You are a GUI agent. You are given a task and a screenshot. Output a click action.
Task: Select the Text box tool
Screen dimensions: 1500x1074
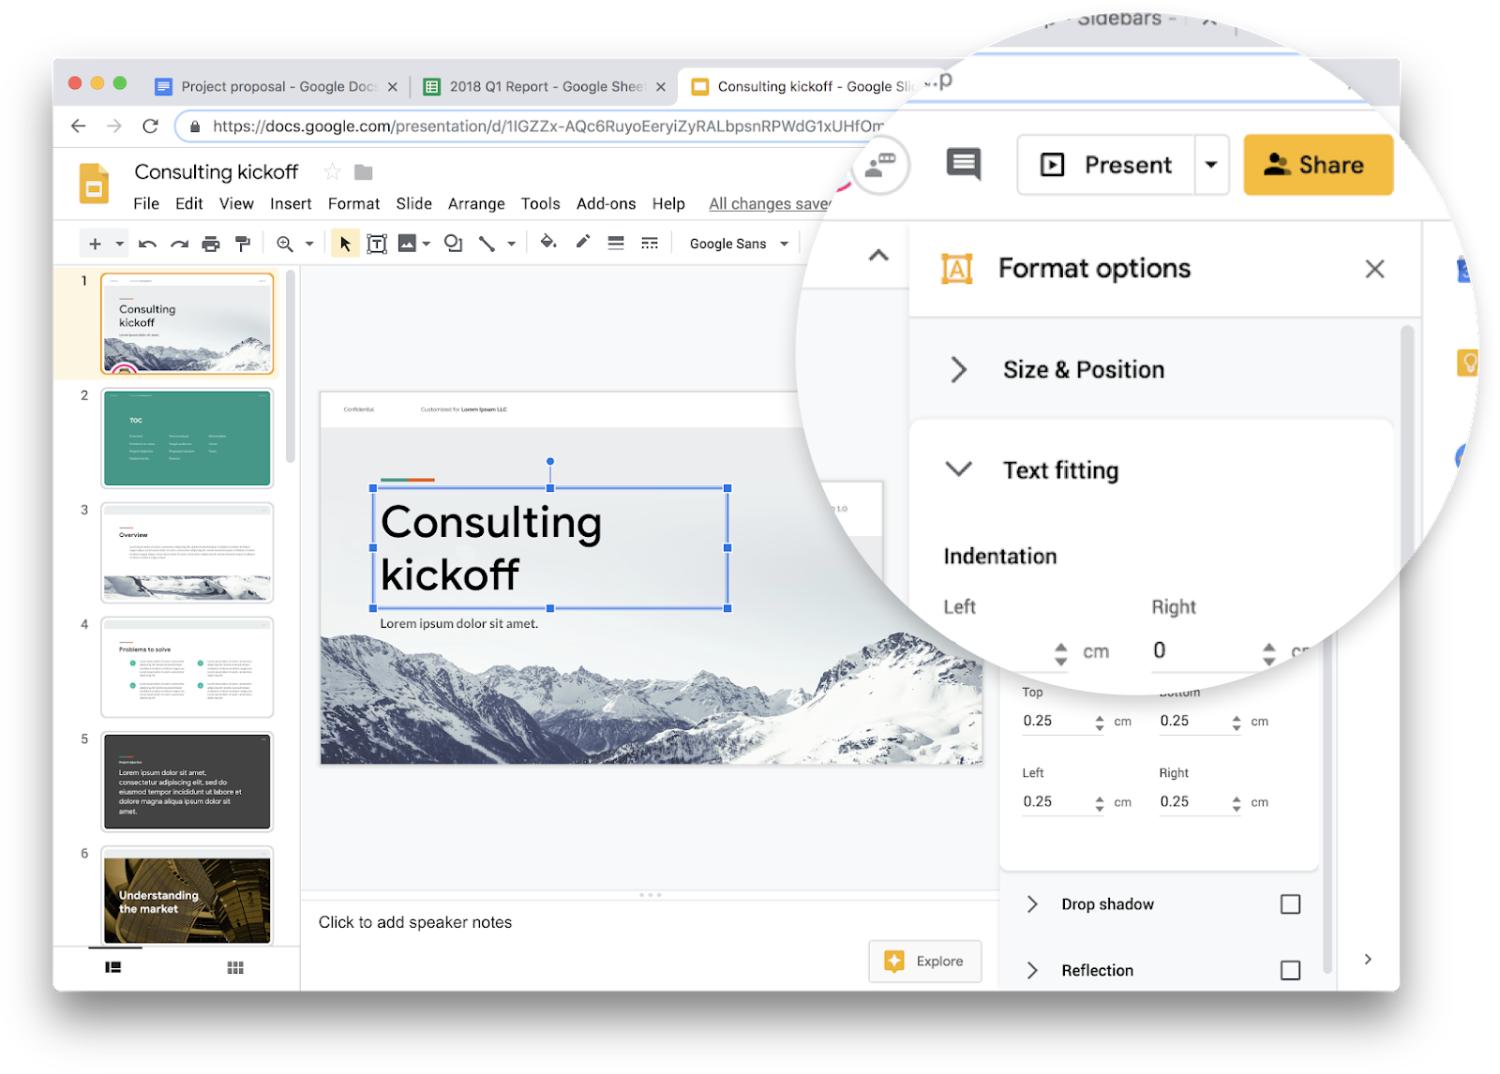(x=377, y=244)
